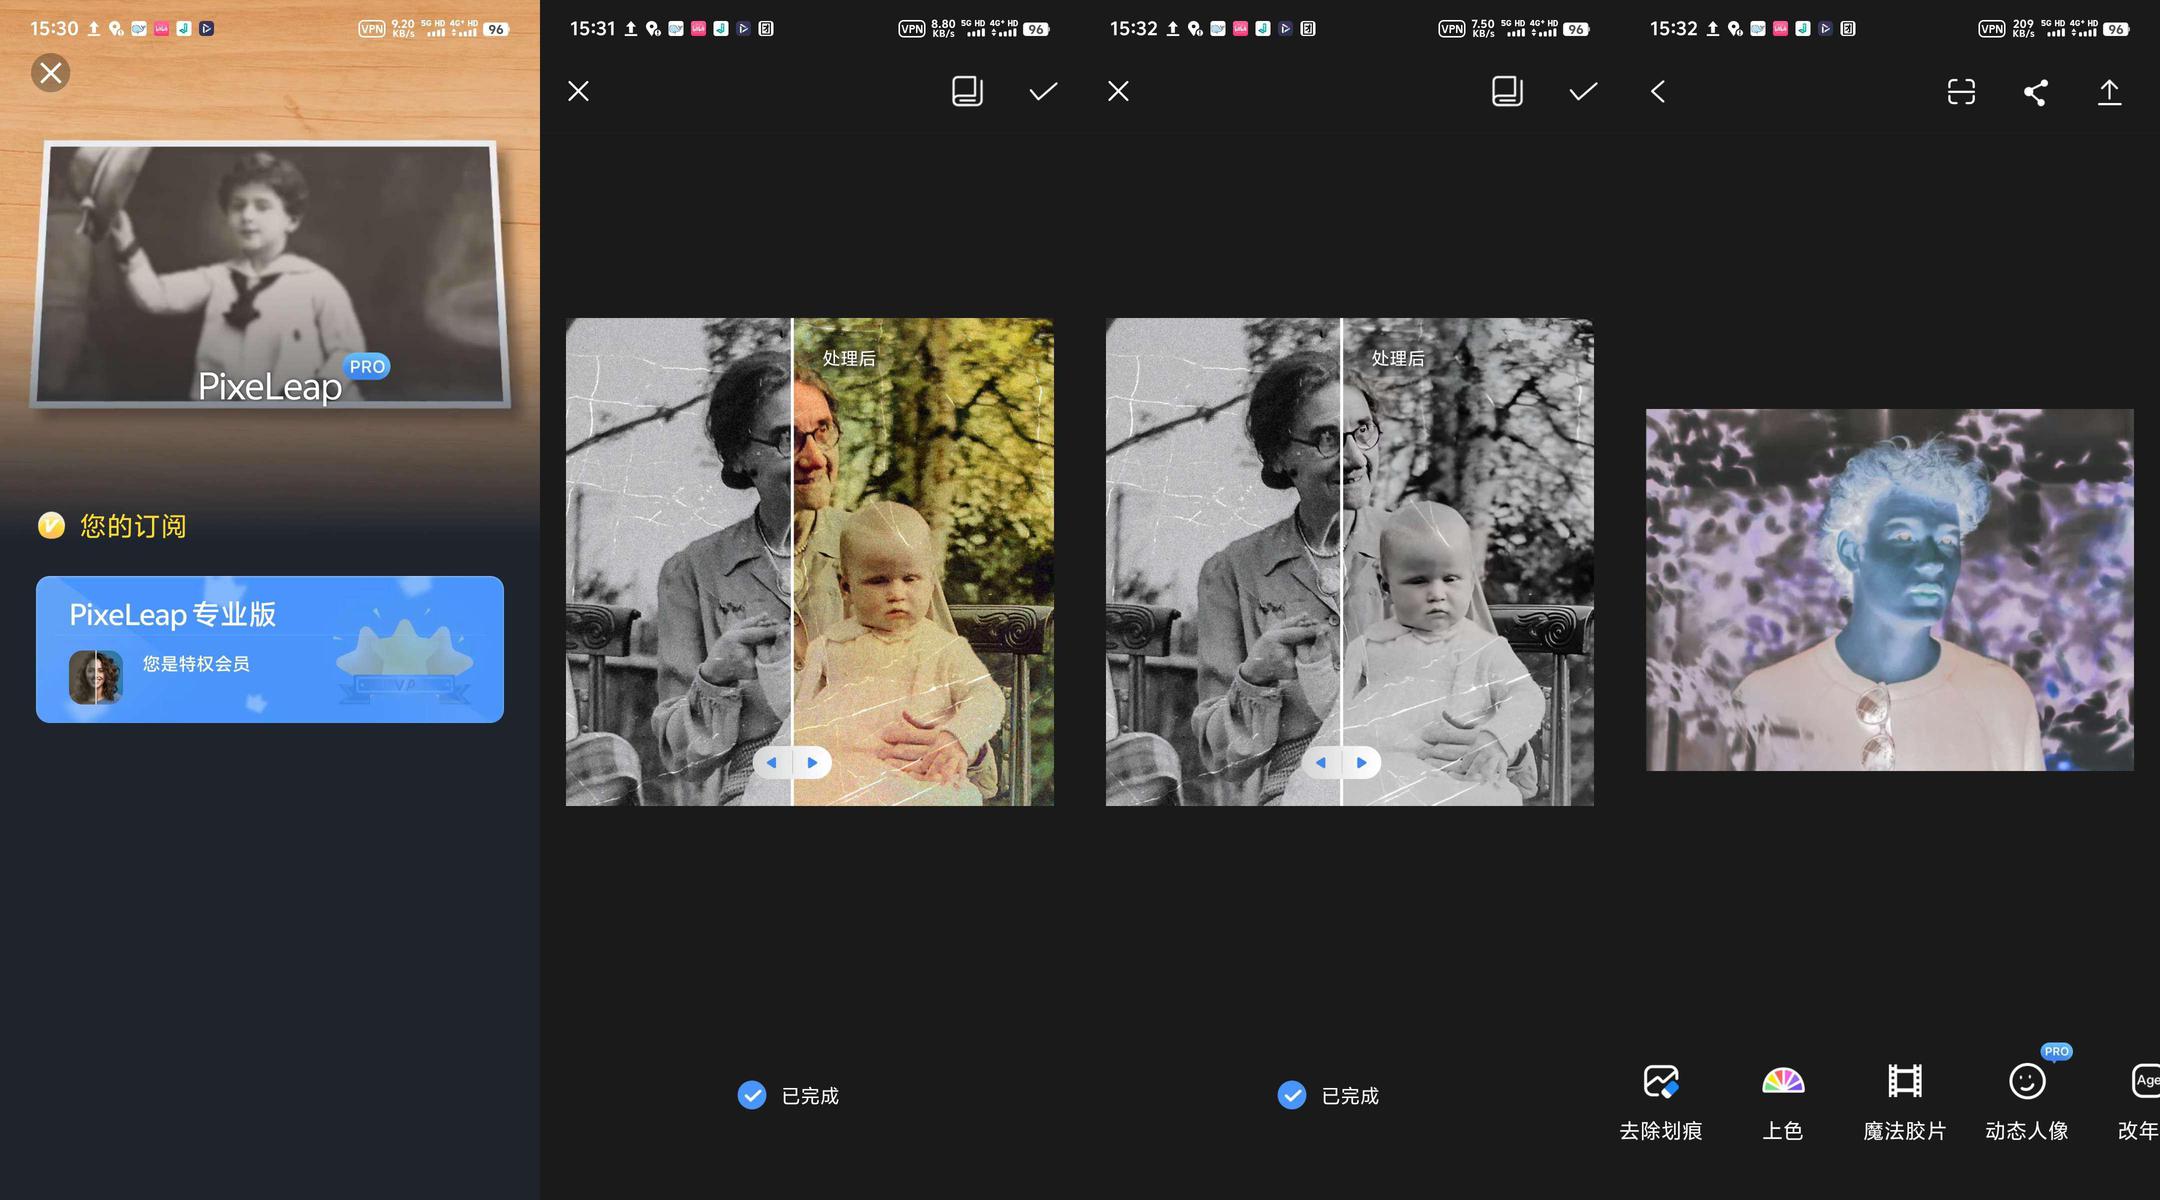The image size is (2160, 1200).
Task: Confirm the scratch-removed photo with checkmark
Action: [1583, 91]
